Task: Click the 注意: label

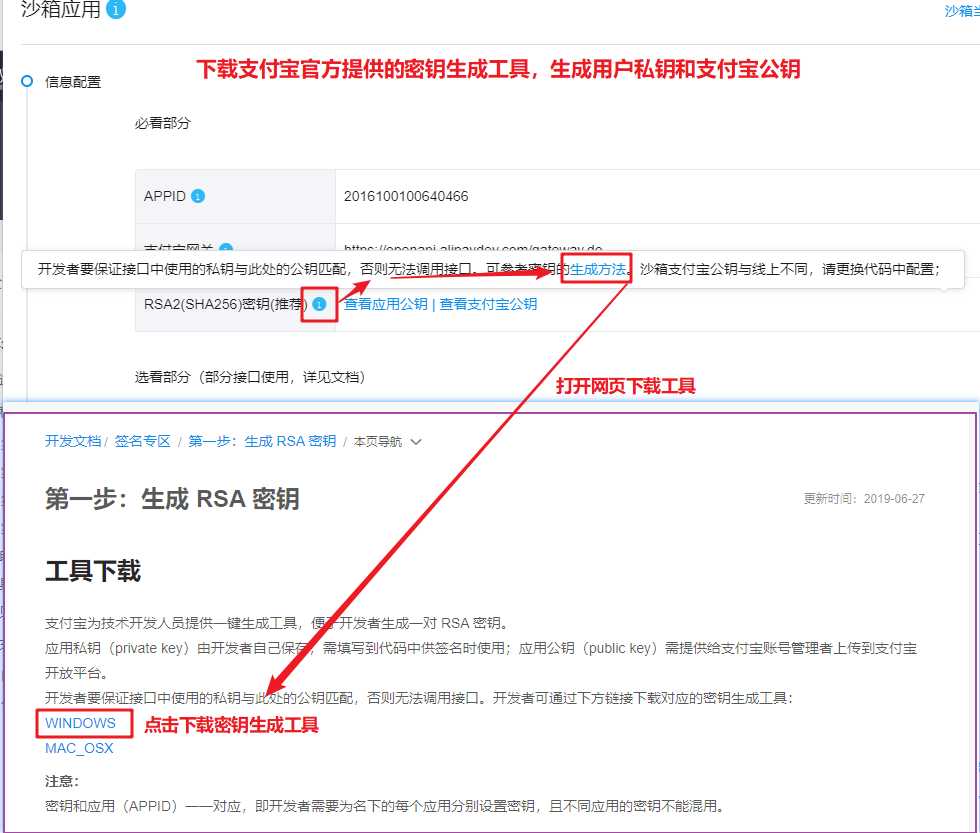Action: [62, 781]
